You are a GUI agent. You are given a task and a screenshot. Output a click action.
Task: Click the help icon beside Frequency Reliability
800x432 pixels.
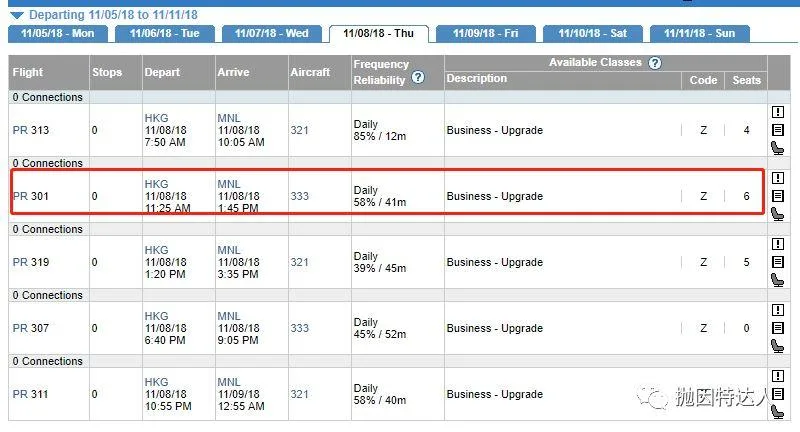point(418,78)
